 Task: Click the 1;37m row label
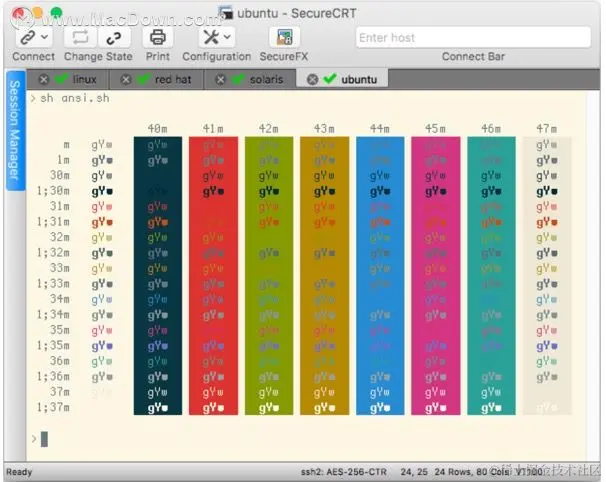53,407
